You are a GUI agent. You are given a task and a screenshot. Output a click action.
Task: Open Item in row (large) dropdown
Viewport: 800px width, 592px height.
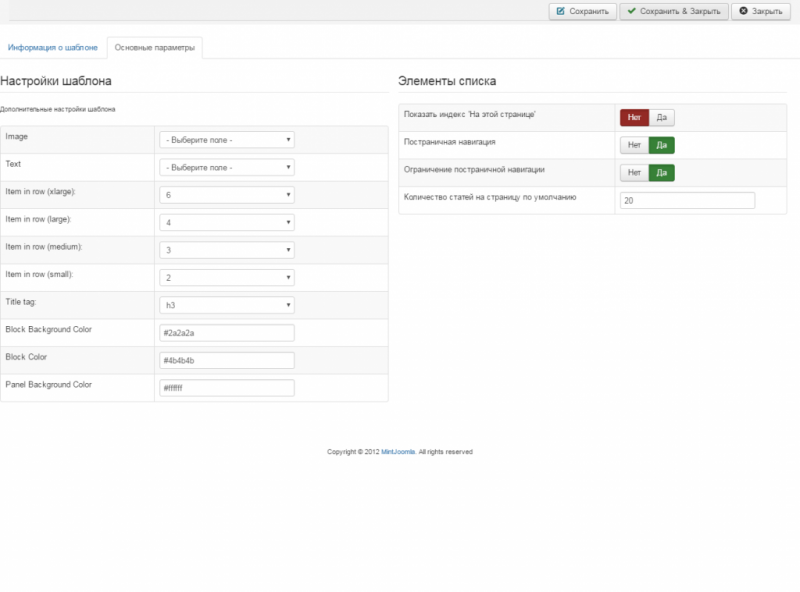[x=226, y=223]
